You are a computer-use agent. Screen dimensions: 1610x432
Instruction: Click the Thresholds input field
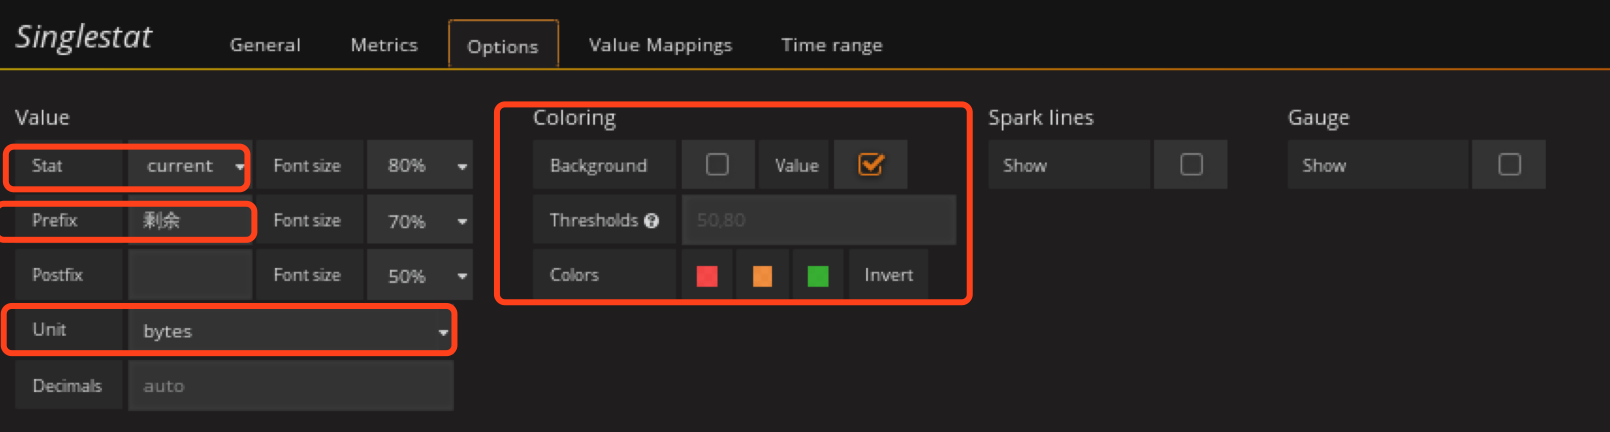click(x=818, y=221)
